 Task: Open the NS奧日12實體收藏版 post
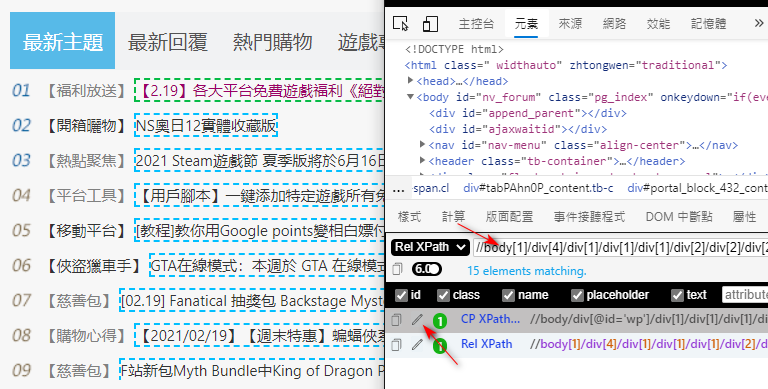(206, 126)
